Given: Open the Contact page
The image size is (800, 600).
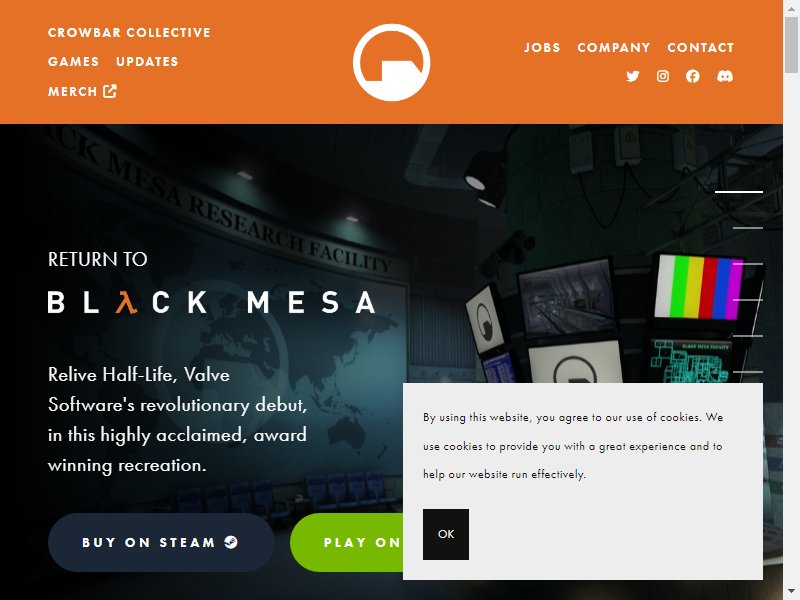Looking at the screenshot, I should point(701,47).
